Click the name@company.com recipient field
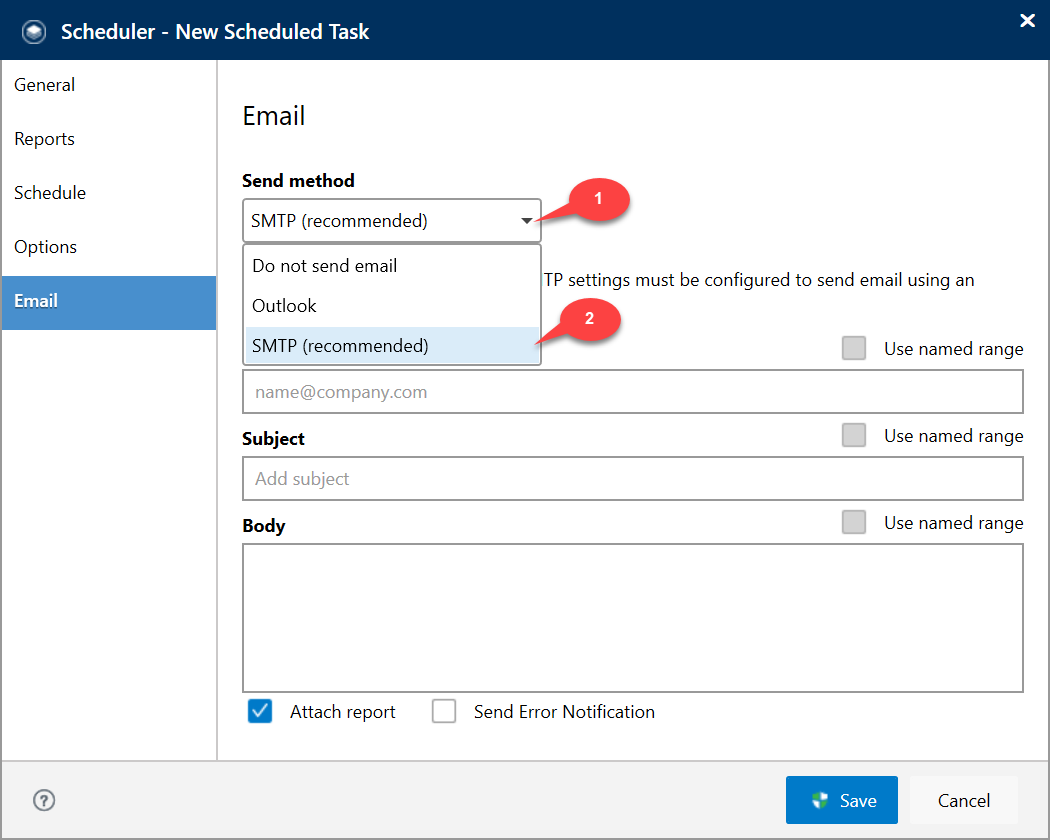 click(x=632, y=391)
